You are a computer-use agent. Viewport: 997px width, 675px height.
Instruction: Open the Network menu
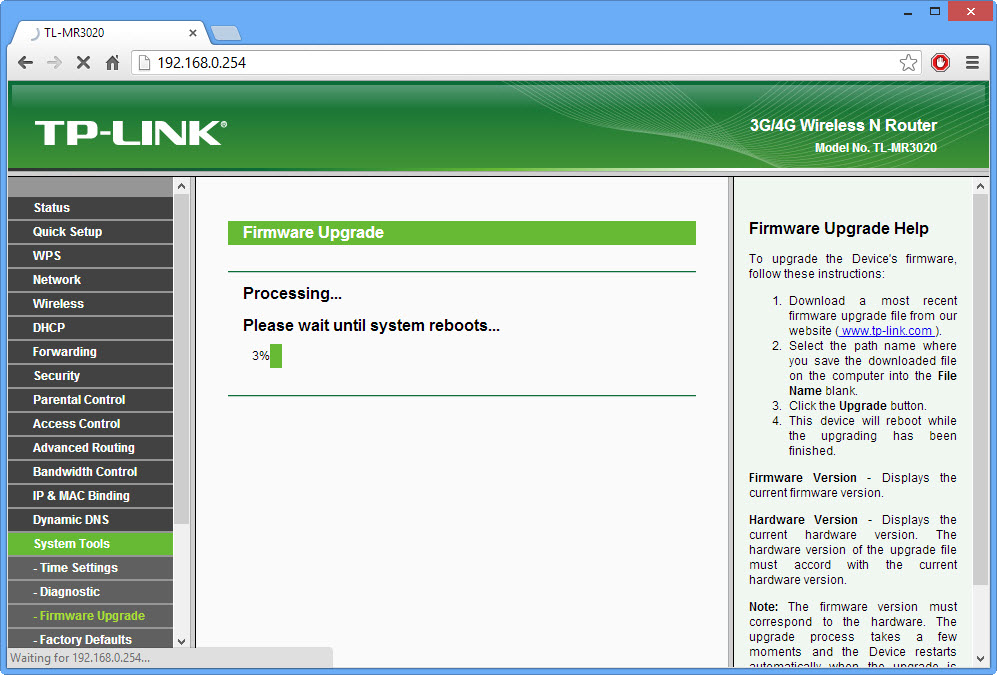(x=90, y=280)
